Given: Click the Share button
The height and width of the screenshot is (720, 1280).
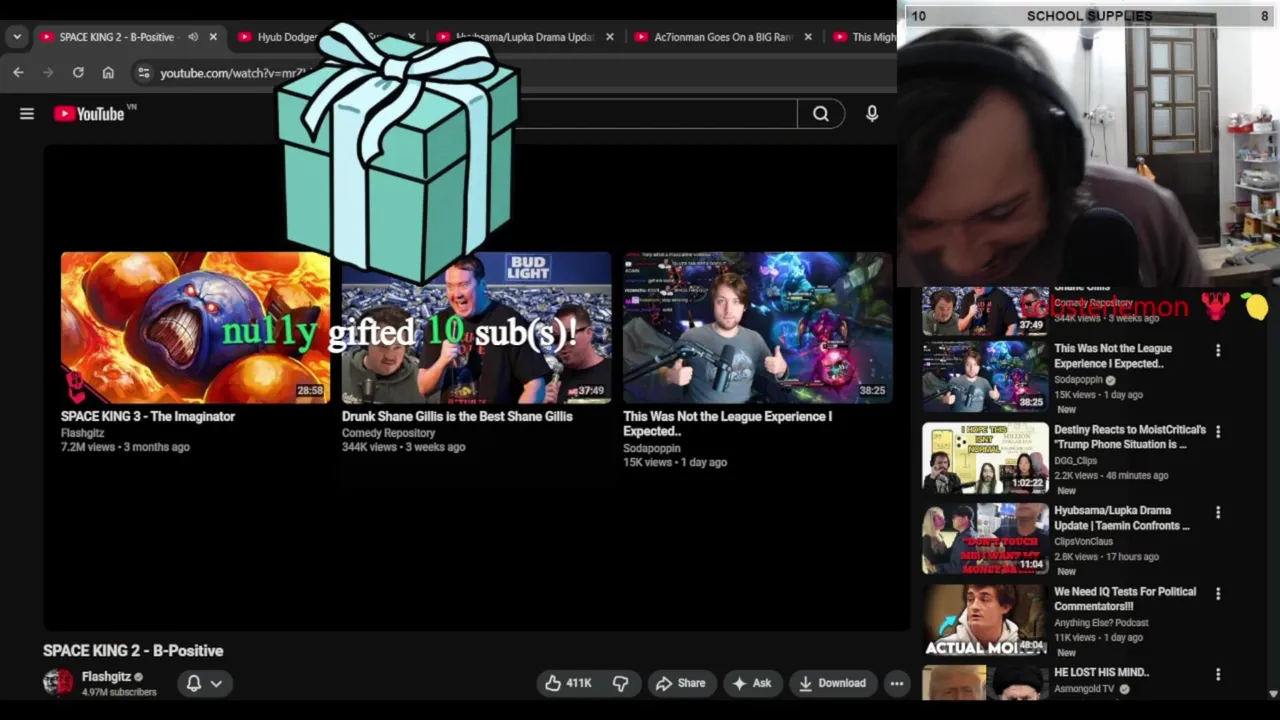Looking at the screenshot, I should [680, 683].
